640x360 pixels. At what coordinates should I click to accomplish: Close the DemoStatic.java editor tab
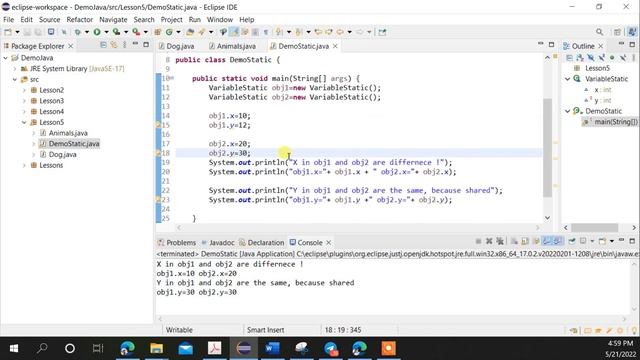335,46
